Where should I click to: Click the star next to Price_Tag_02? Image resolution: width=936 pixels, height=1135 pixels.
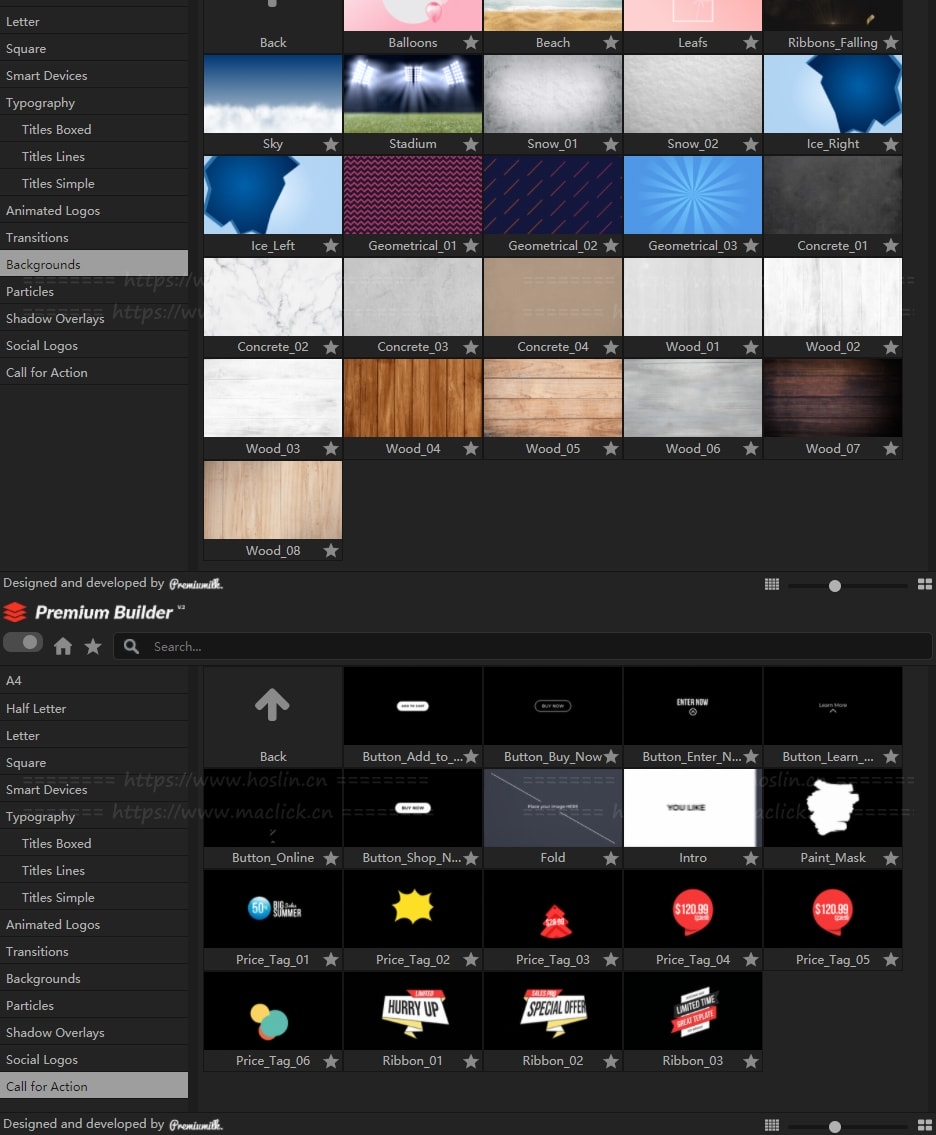[x=471, y=960]
